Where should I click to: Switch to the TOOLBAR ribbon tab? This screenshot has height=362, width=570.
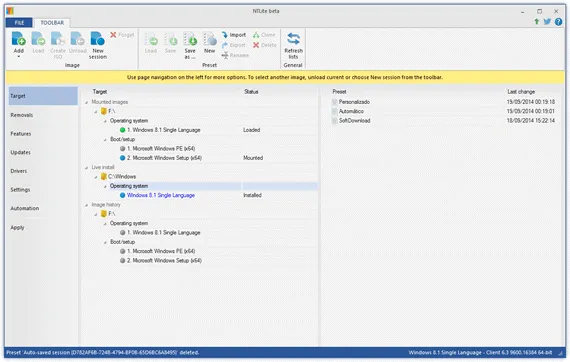(x=52, y=23)
